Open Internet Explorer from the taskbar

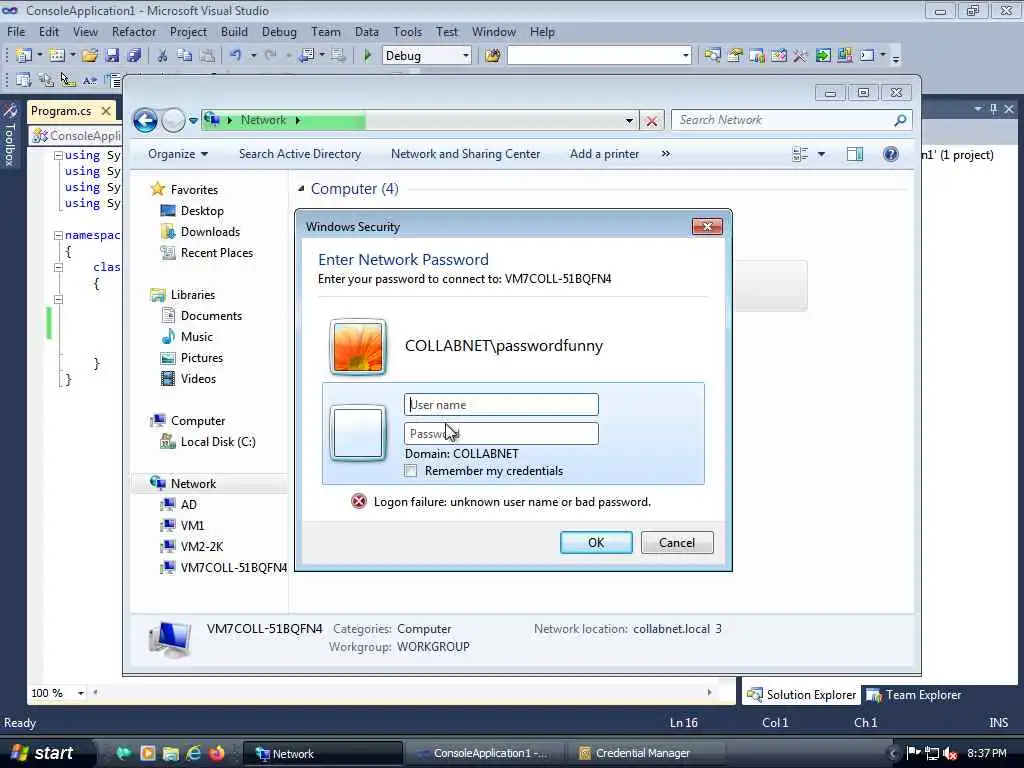pos(194,753)
